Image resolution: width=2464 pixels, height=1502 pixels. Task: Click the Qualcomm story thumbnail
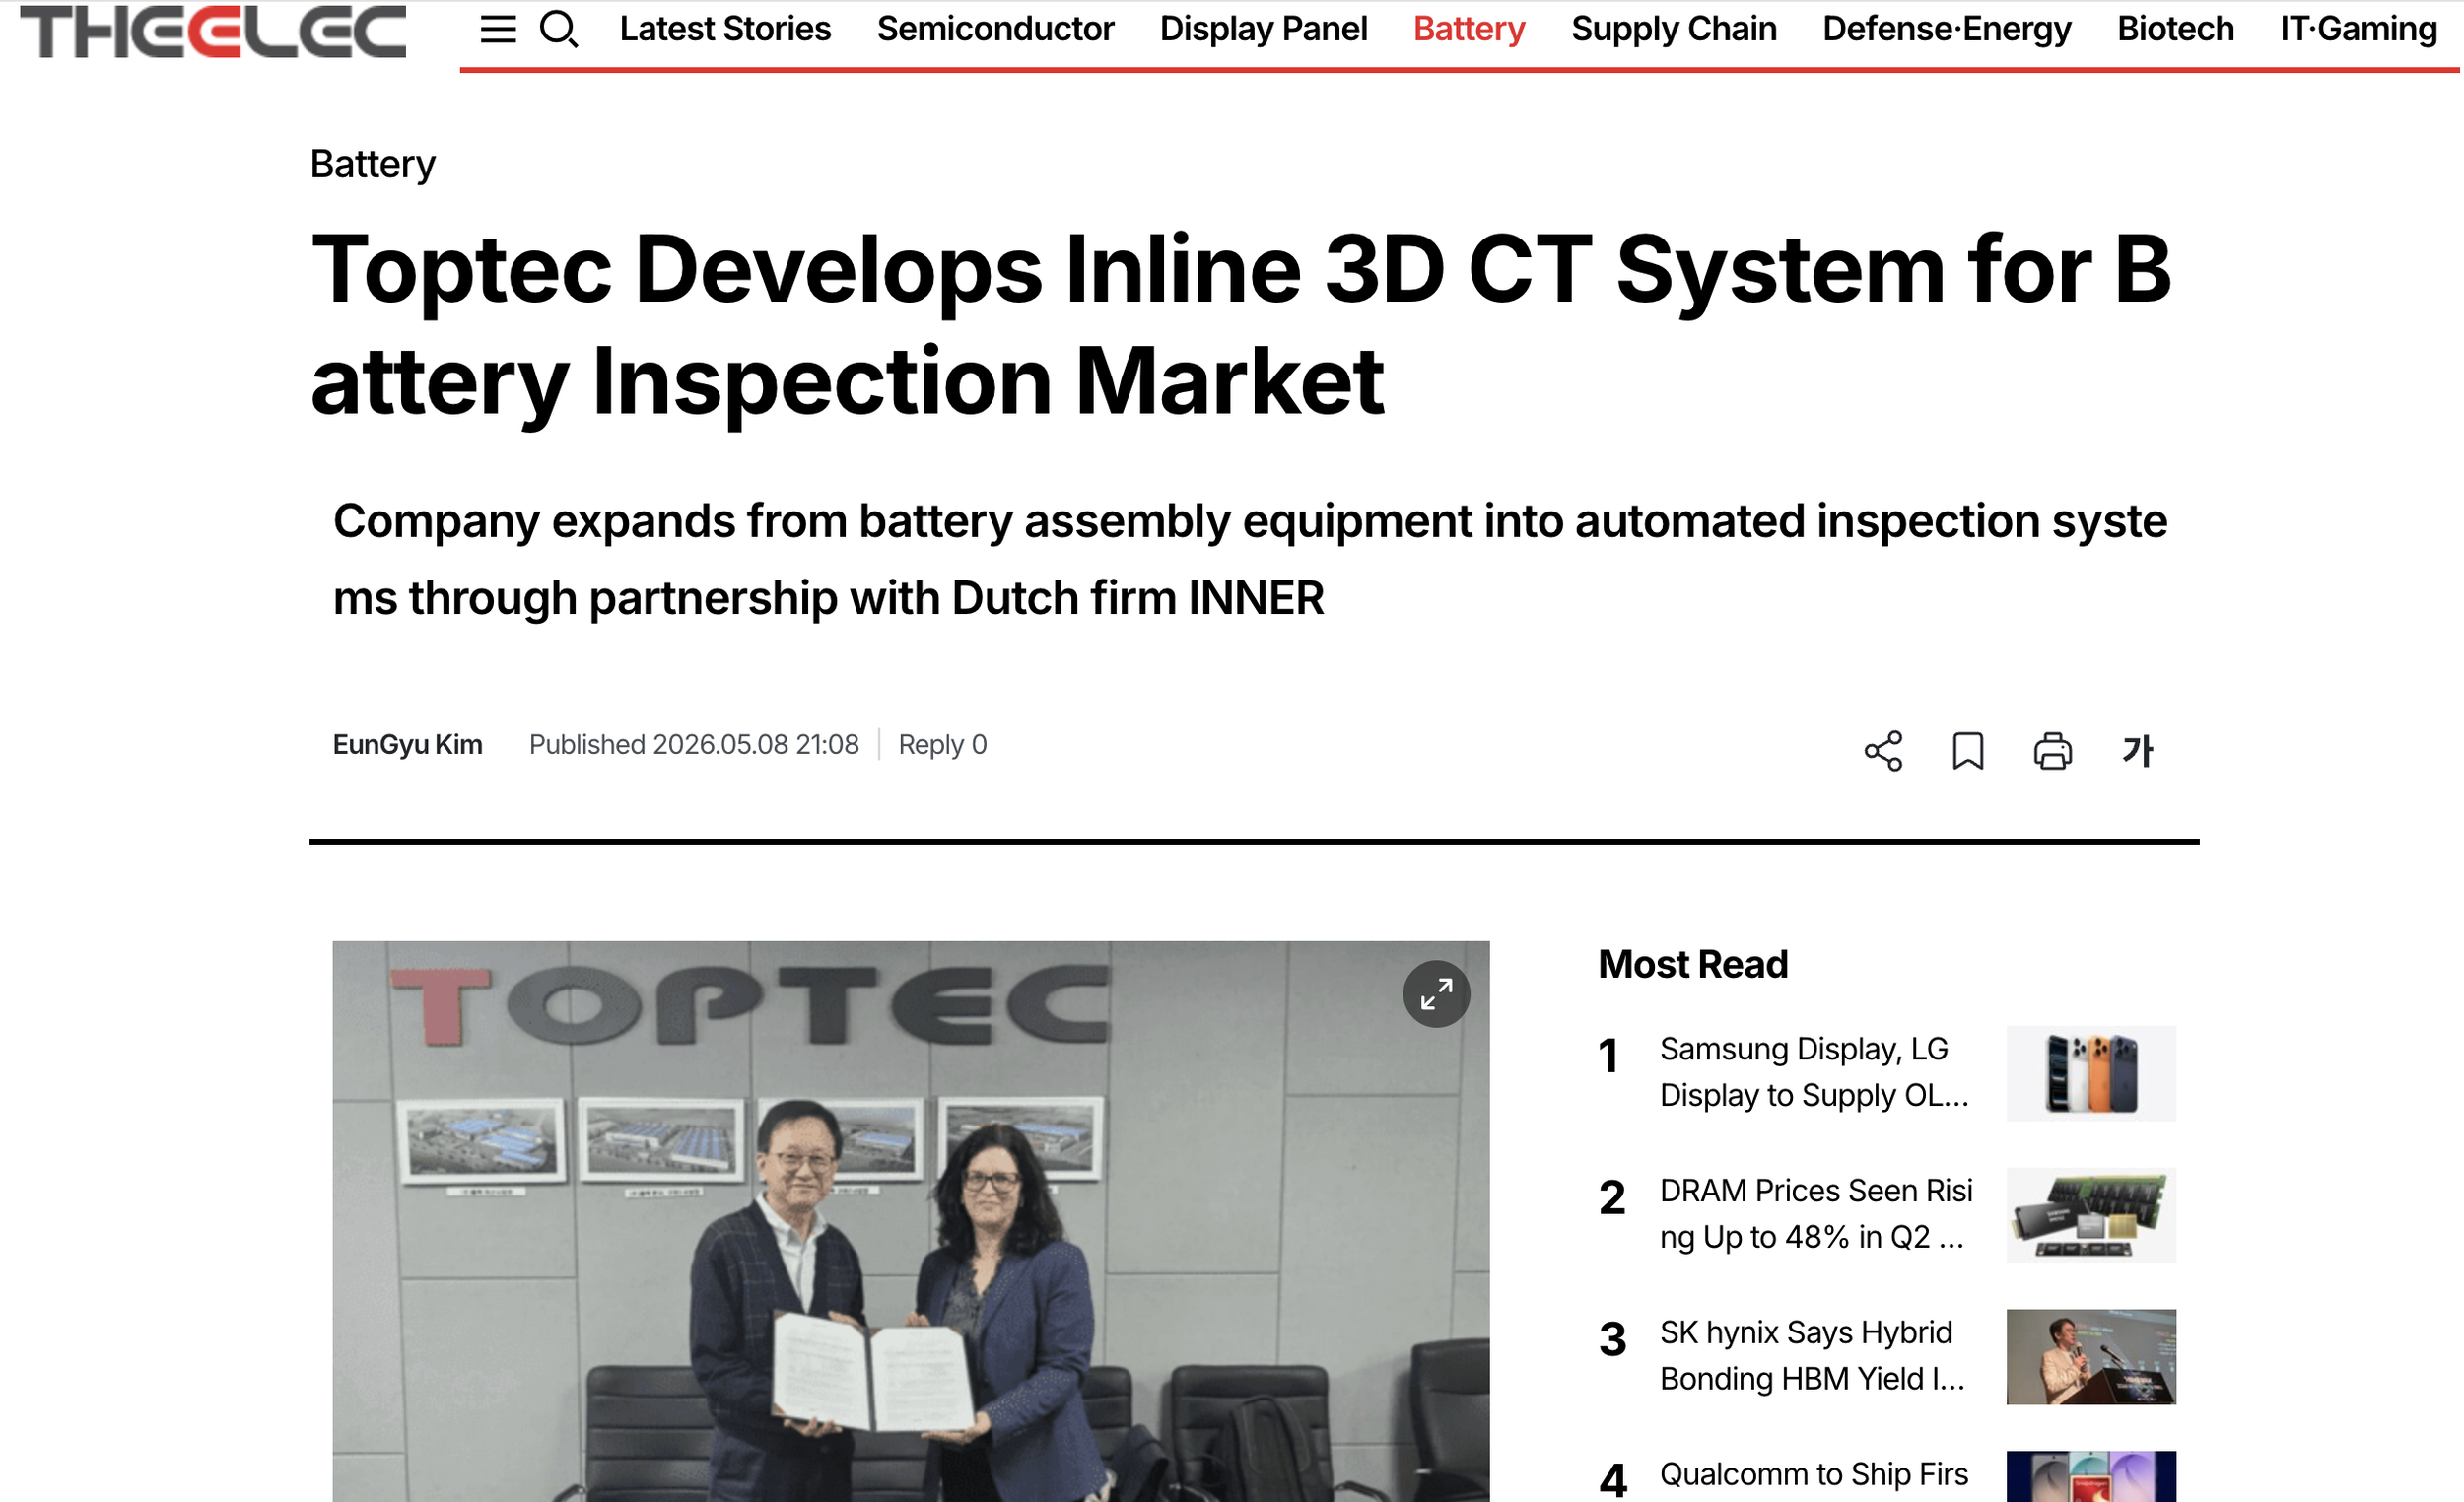pyautogui.click(x=2091, y=1476)
